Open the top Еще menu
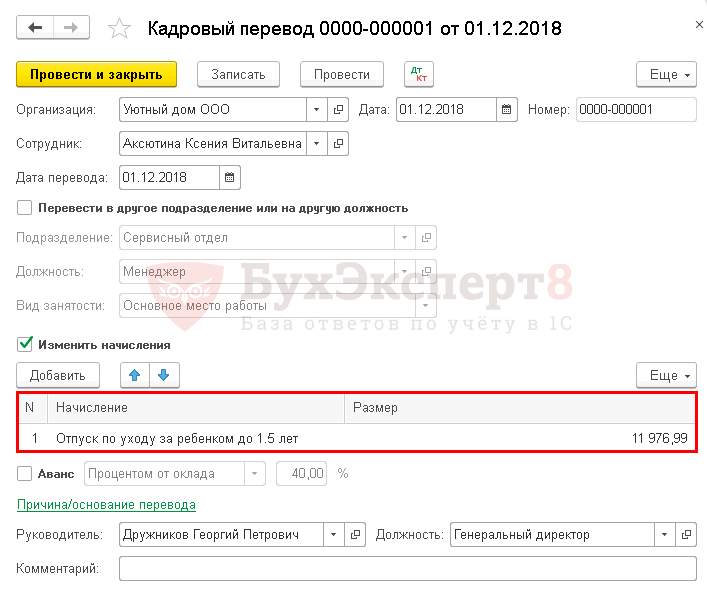The width and height of the screenshot is (707, 589). click(666, 74)
